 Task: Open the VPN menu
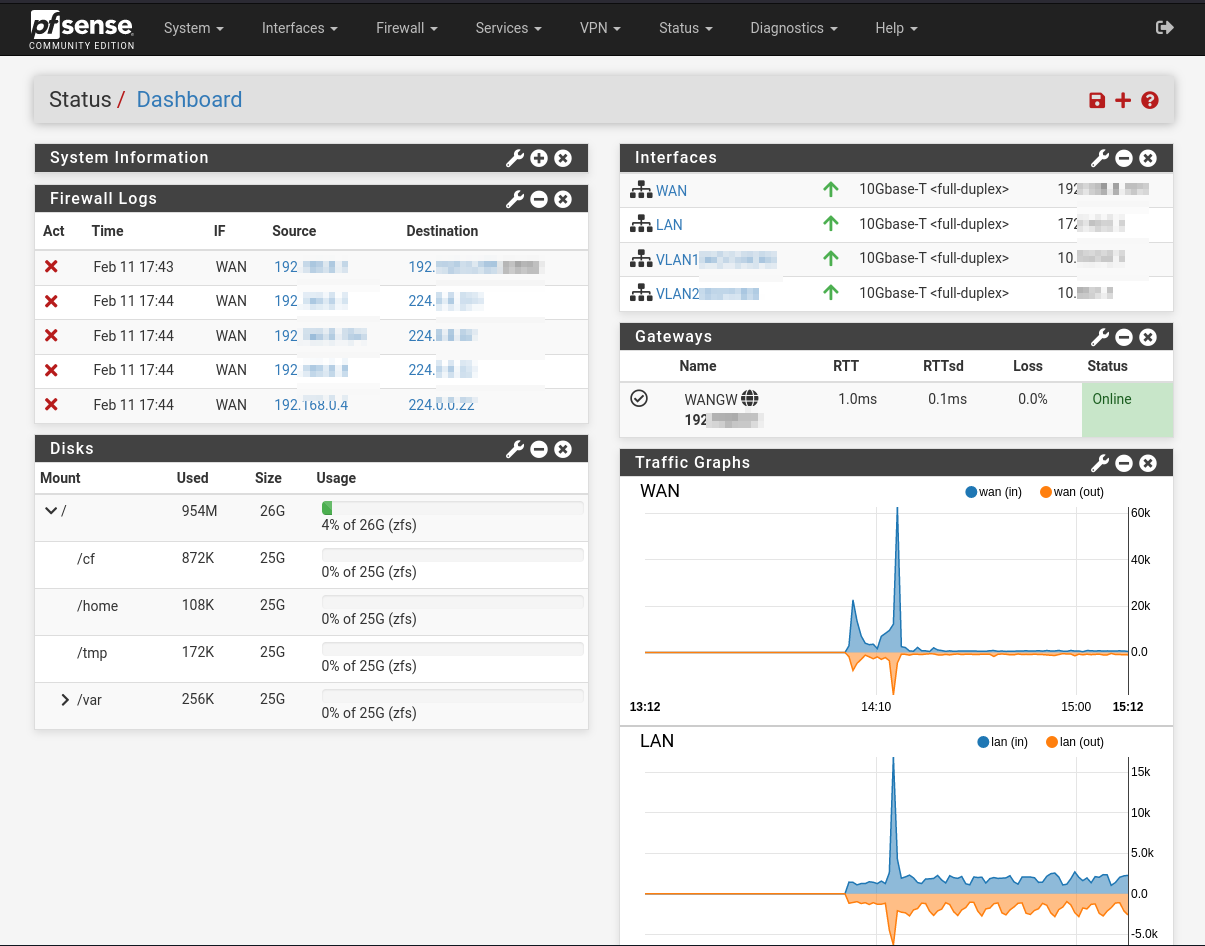600,28
